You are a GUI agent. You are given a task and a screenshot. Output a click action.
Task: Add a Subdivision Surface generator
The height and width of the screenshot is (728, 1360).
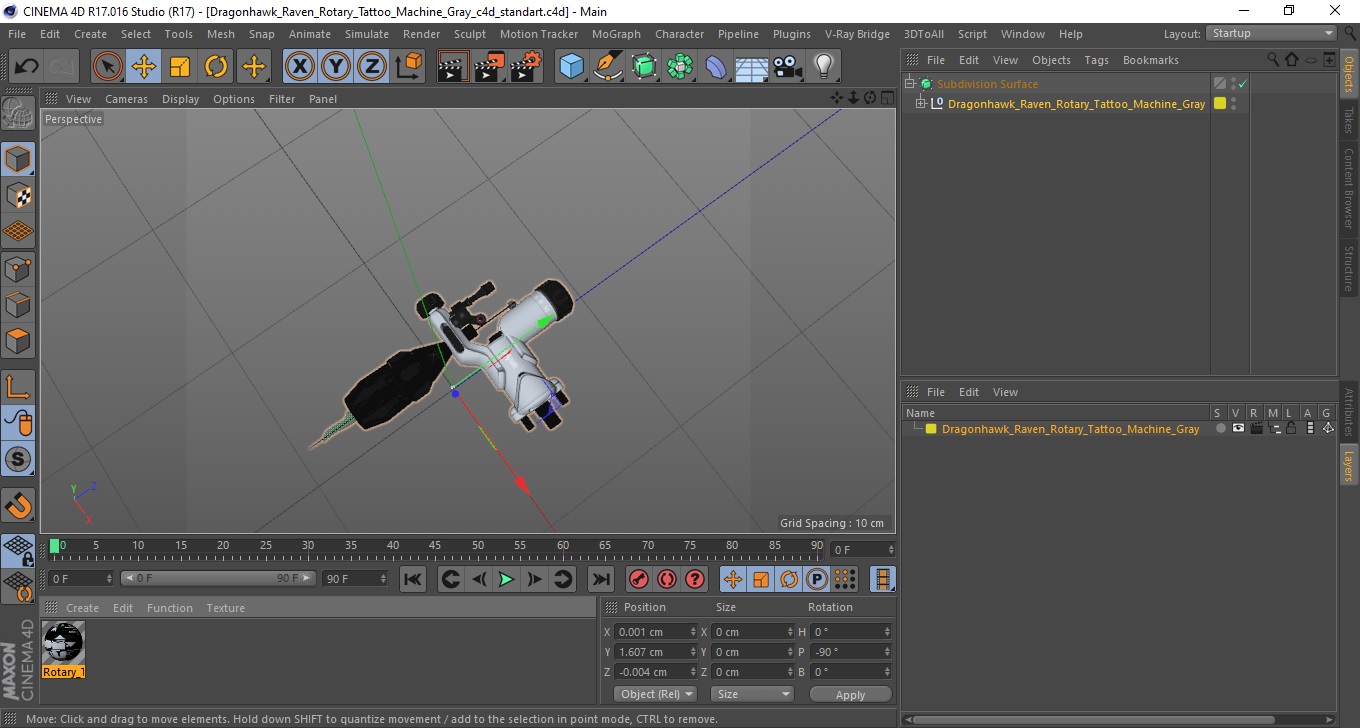pyautogui.click(x=644, y=67)
